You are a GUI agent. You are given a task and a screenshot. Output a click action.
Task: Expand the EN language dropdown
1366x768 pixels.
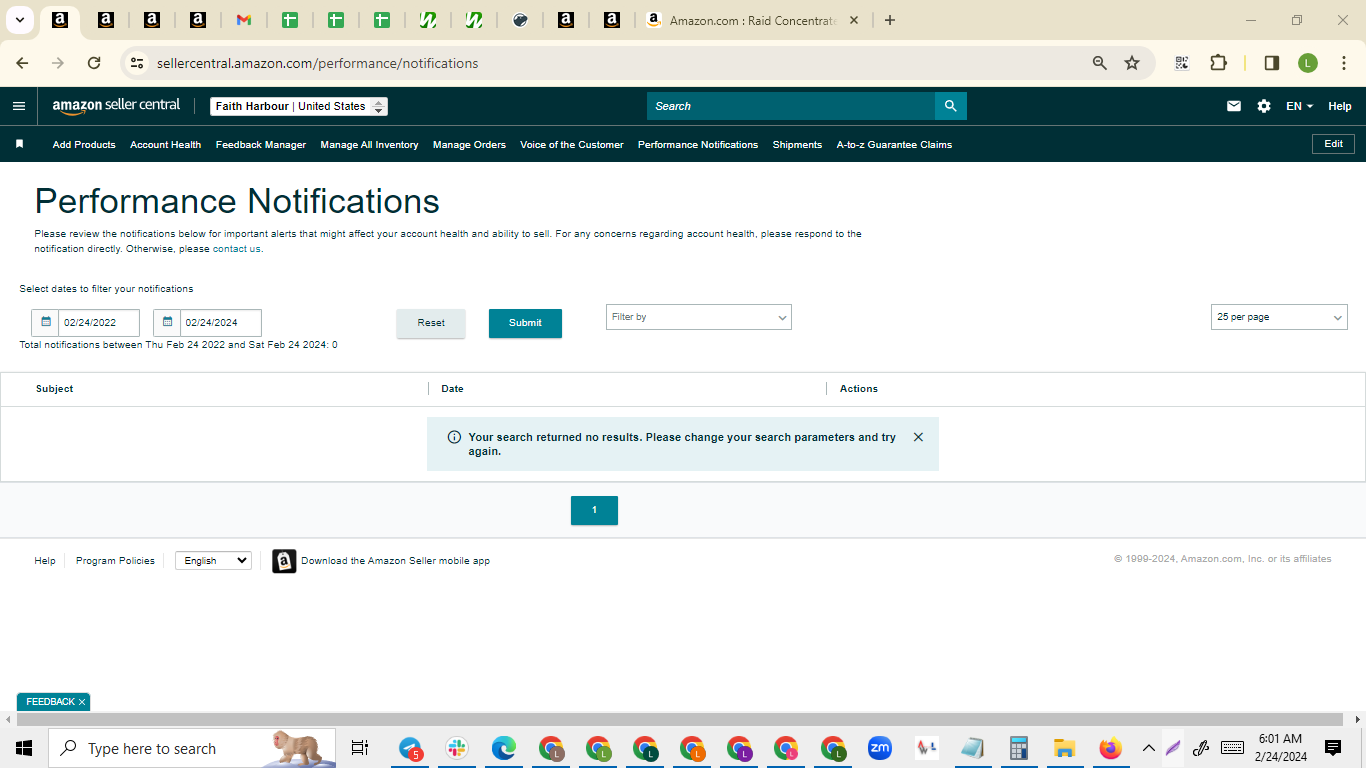point(1299,106)
